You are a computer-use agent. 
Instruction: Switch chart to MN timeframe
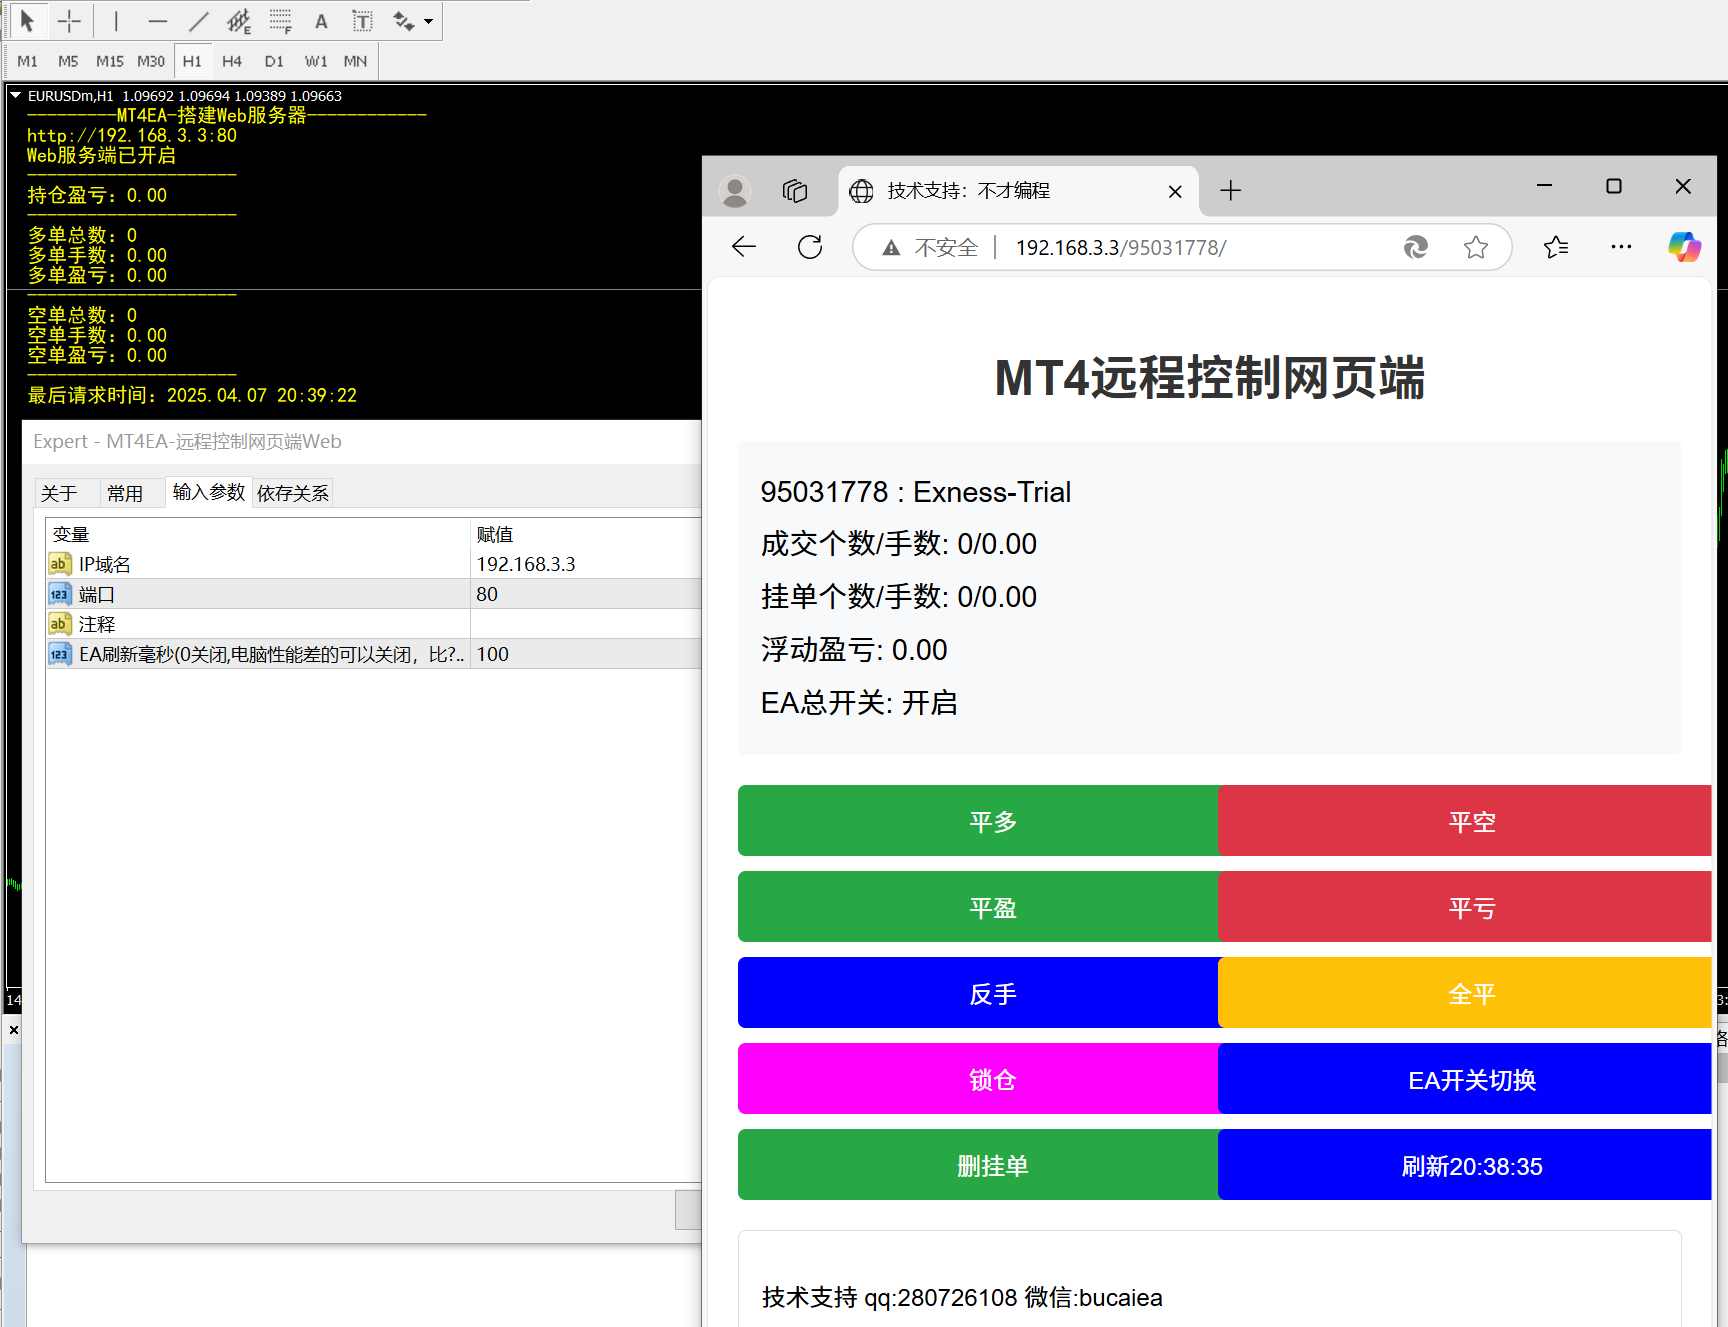(x=355, y=61)
